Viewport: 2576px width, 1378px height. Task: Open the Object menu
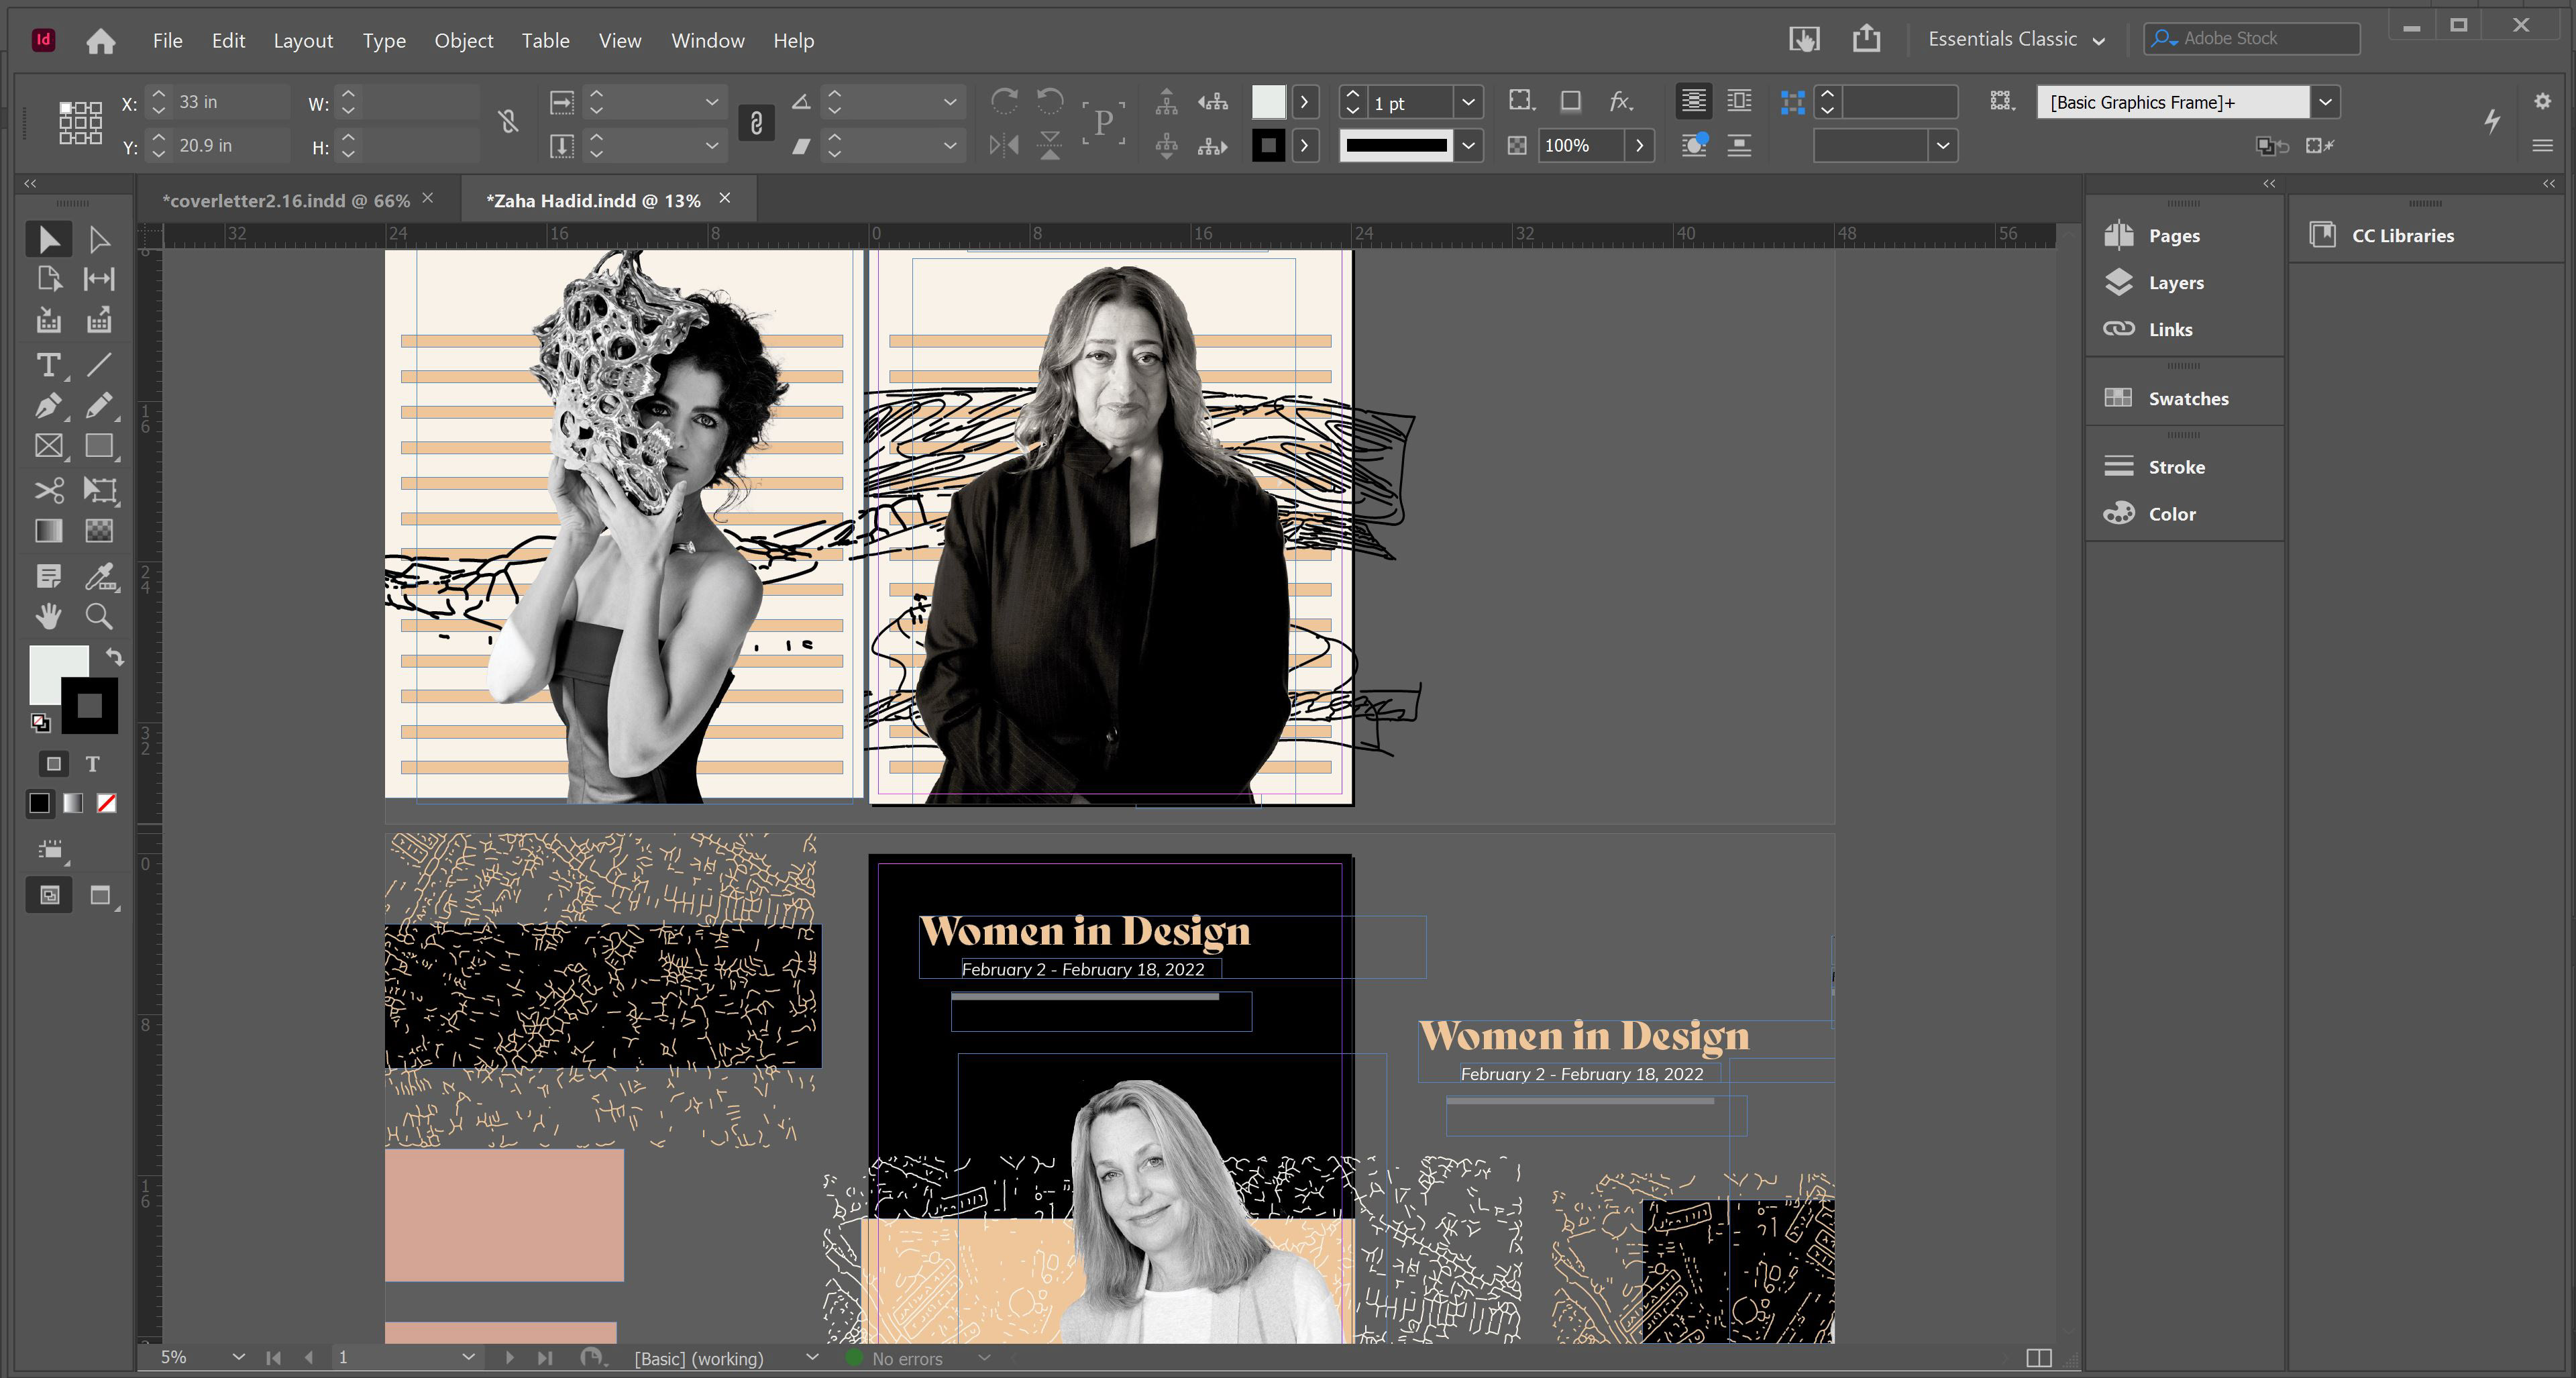(463, 41)
